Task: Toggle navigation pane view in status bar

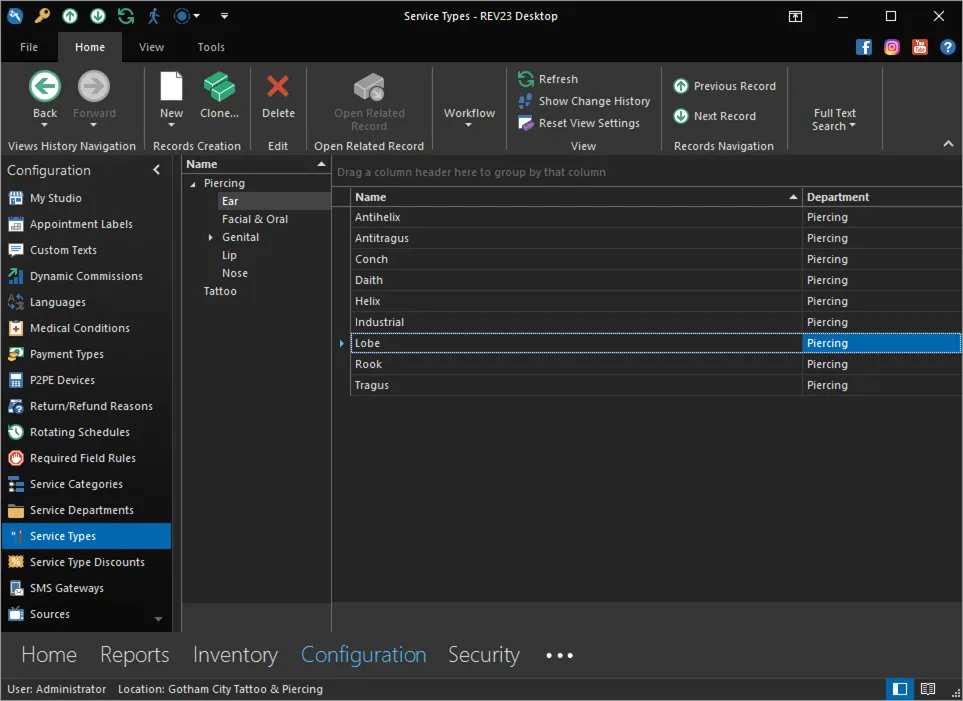Action: tap(900, 689)
